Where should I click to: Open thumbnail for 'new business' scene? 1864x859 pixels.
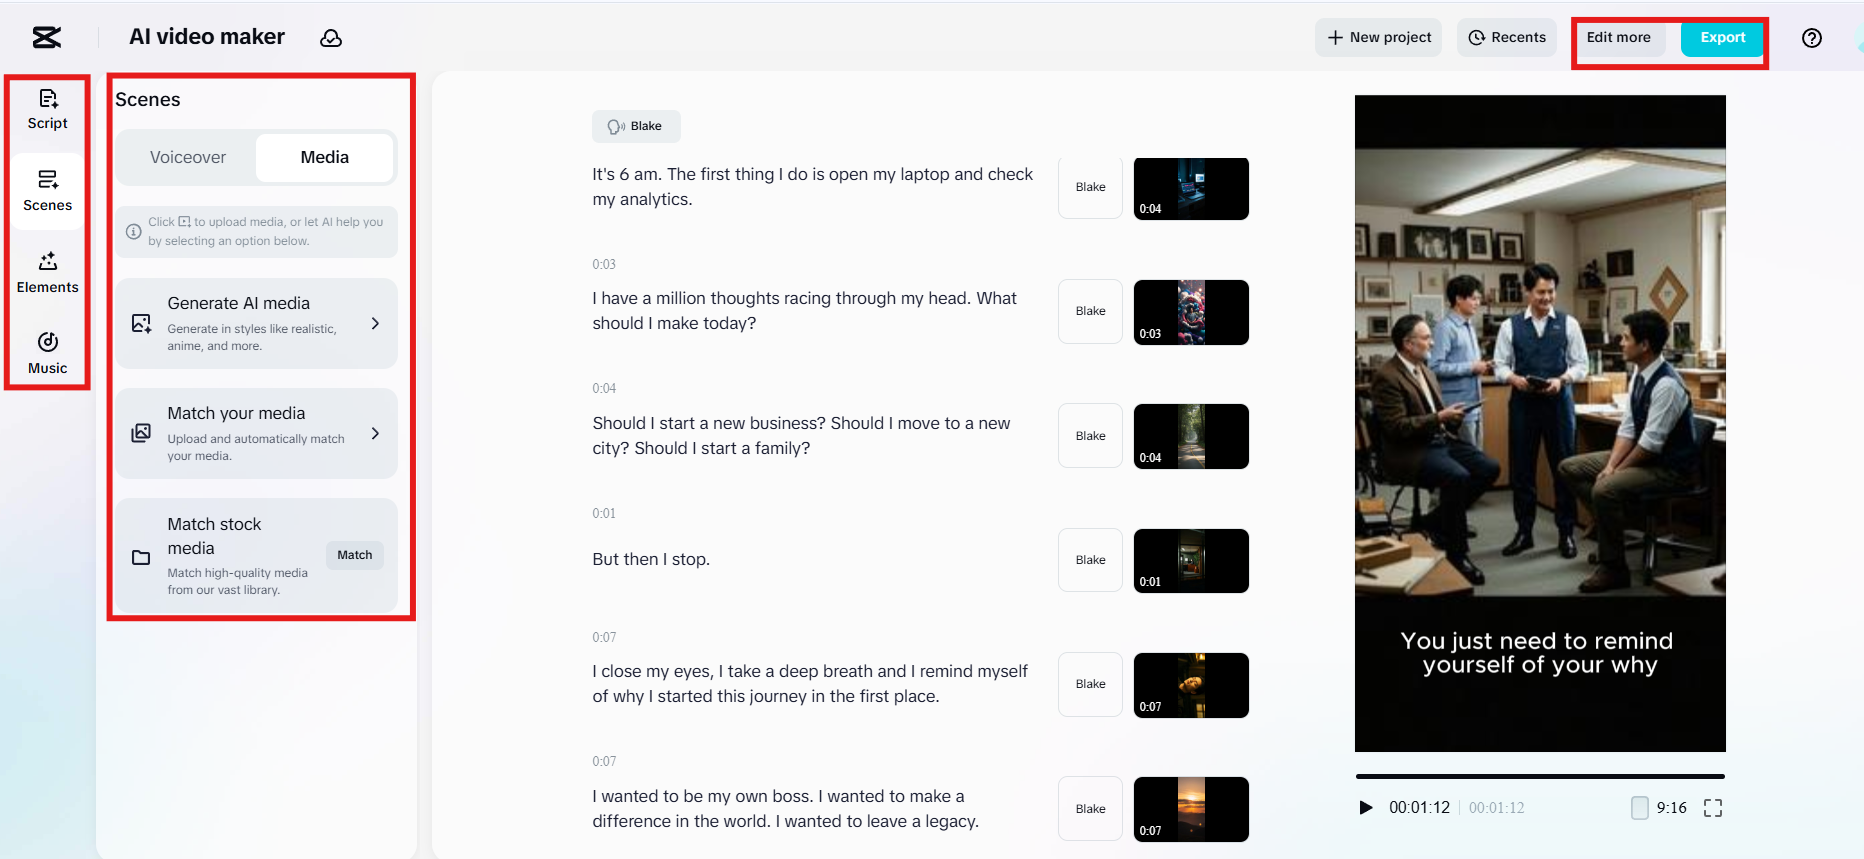click(x=1191, y=436)
